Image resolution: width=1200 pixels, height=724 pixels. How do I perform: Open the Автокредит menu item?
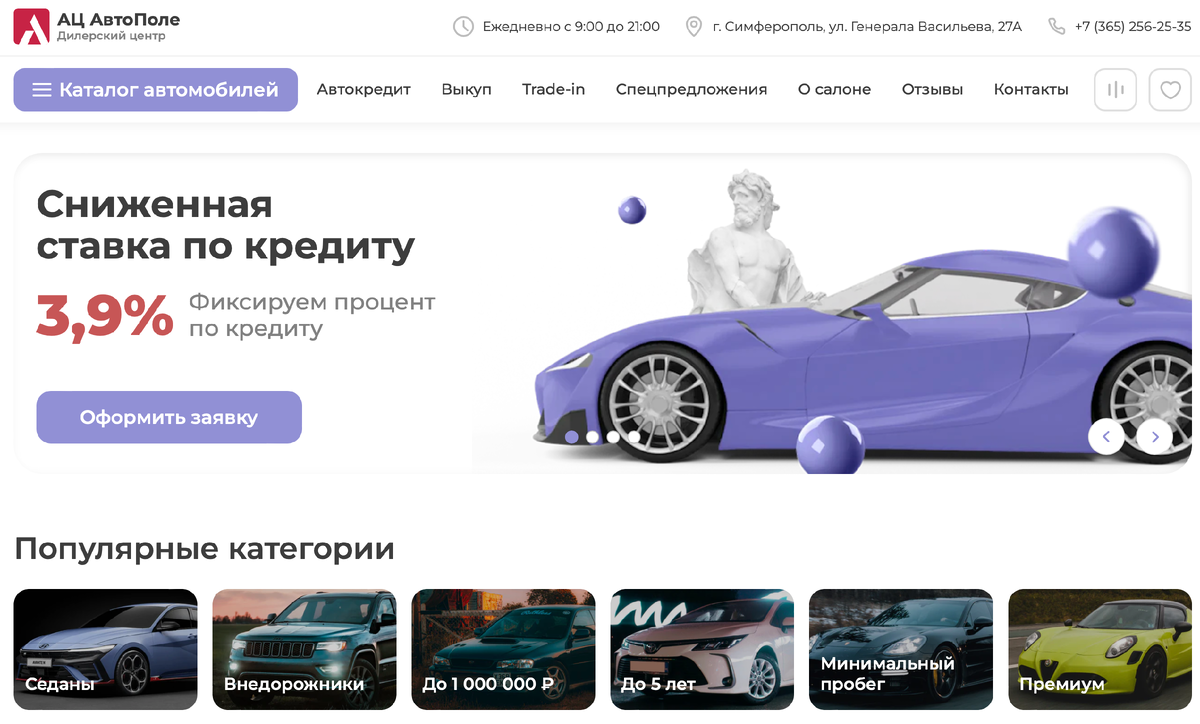[364, 90]
